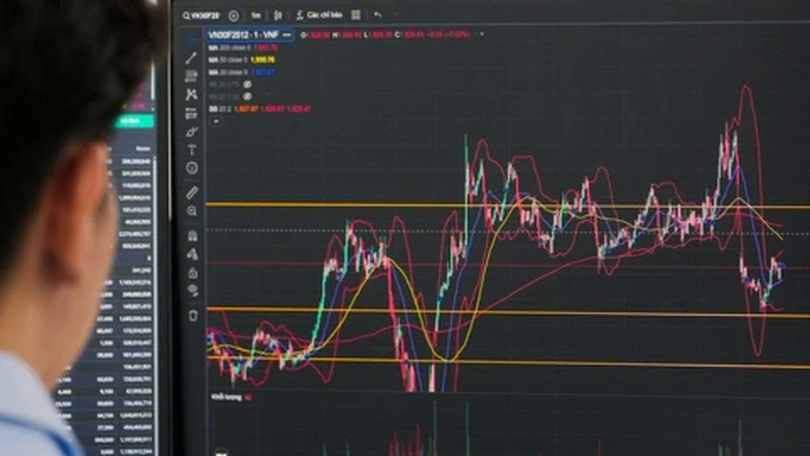Select the upper orange horizontal line on chart
The image size is (810, 456).
pyautogui.click(x=508, y=206)
